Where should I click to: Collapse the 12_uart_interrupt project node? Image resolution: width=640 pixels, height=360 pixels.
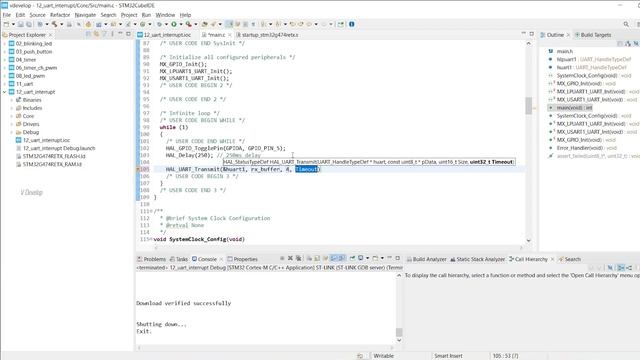pos(5,92)
